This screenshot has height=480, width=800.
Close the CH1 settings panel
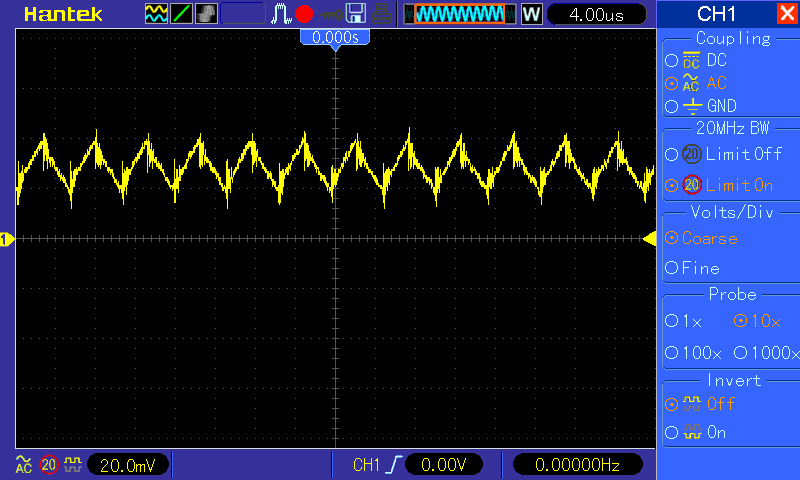tap(787, 13)
